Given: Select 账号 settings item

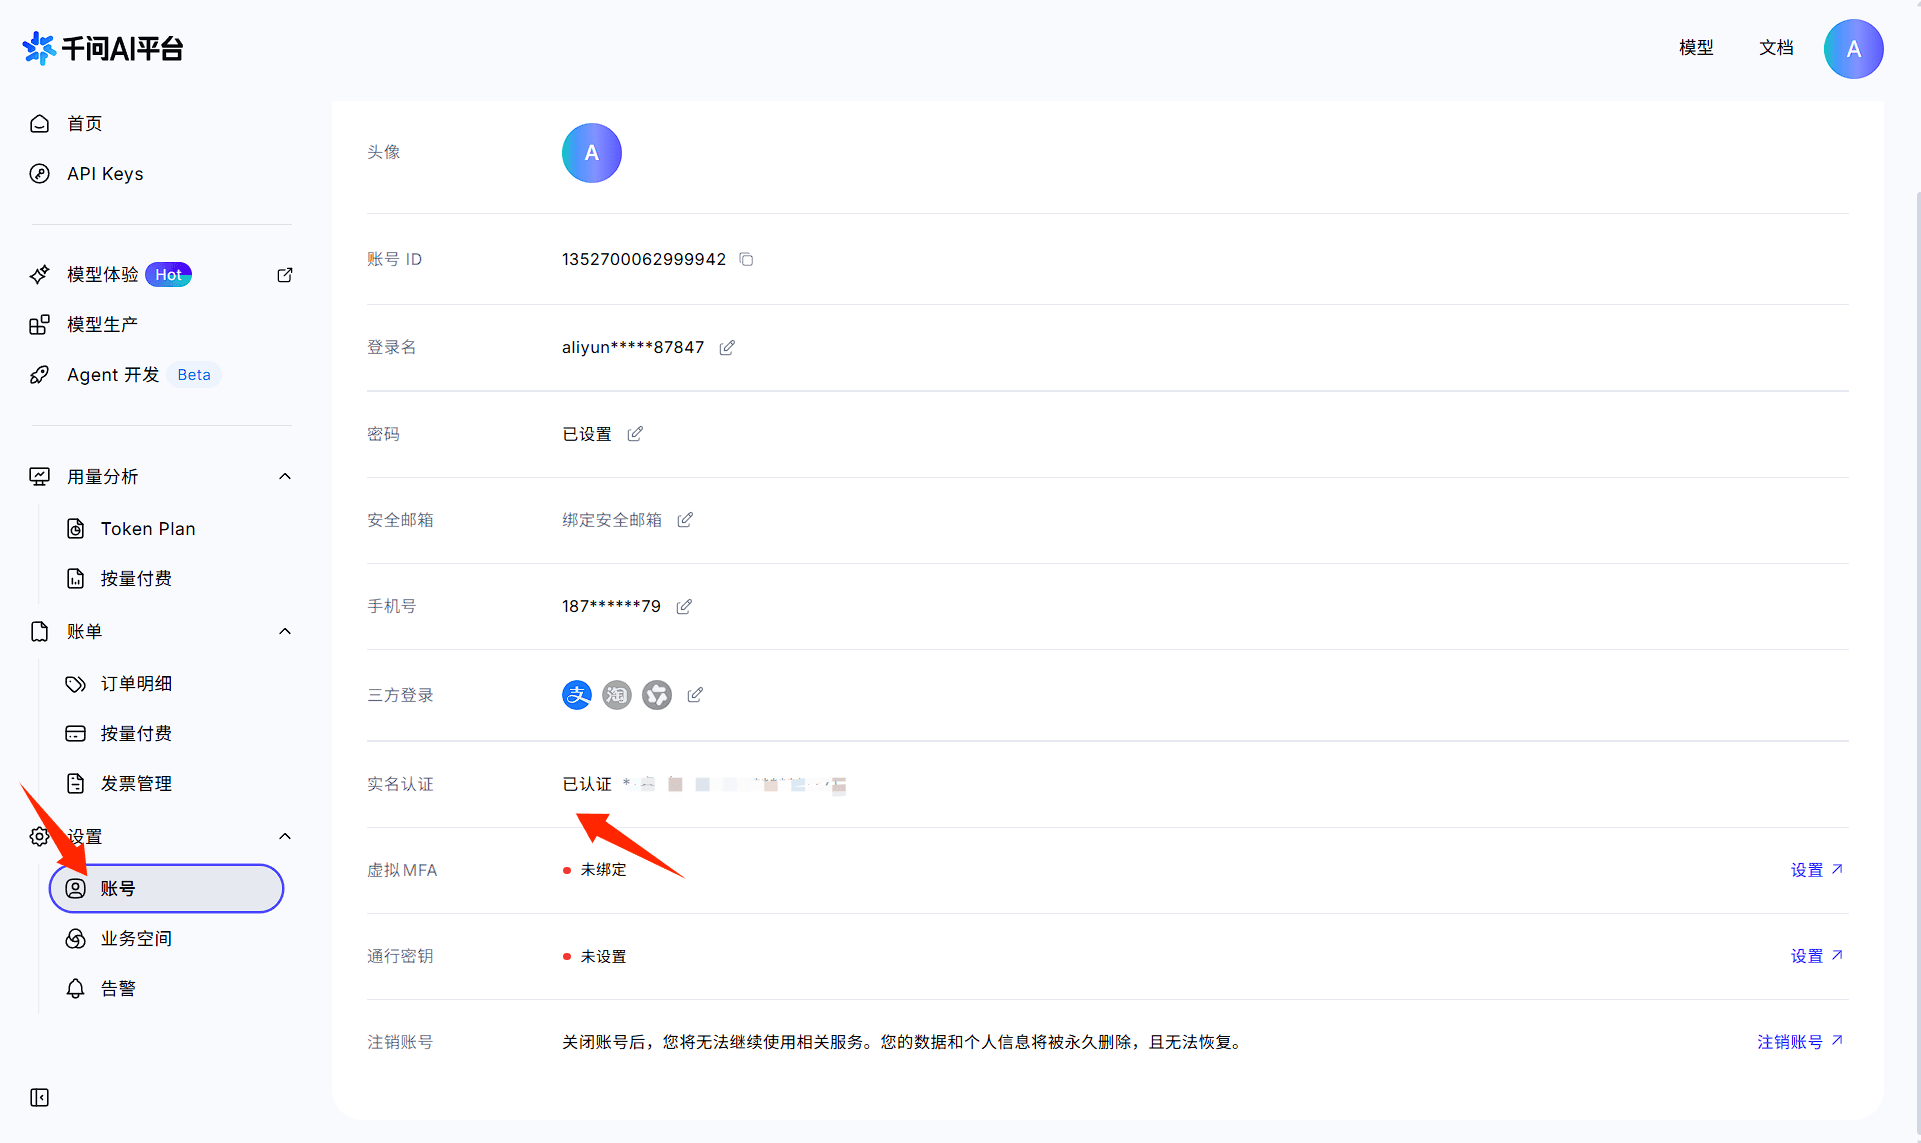Looking at the screenshot, I should (167, 889).
